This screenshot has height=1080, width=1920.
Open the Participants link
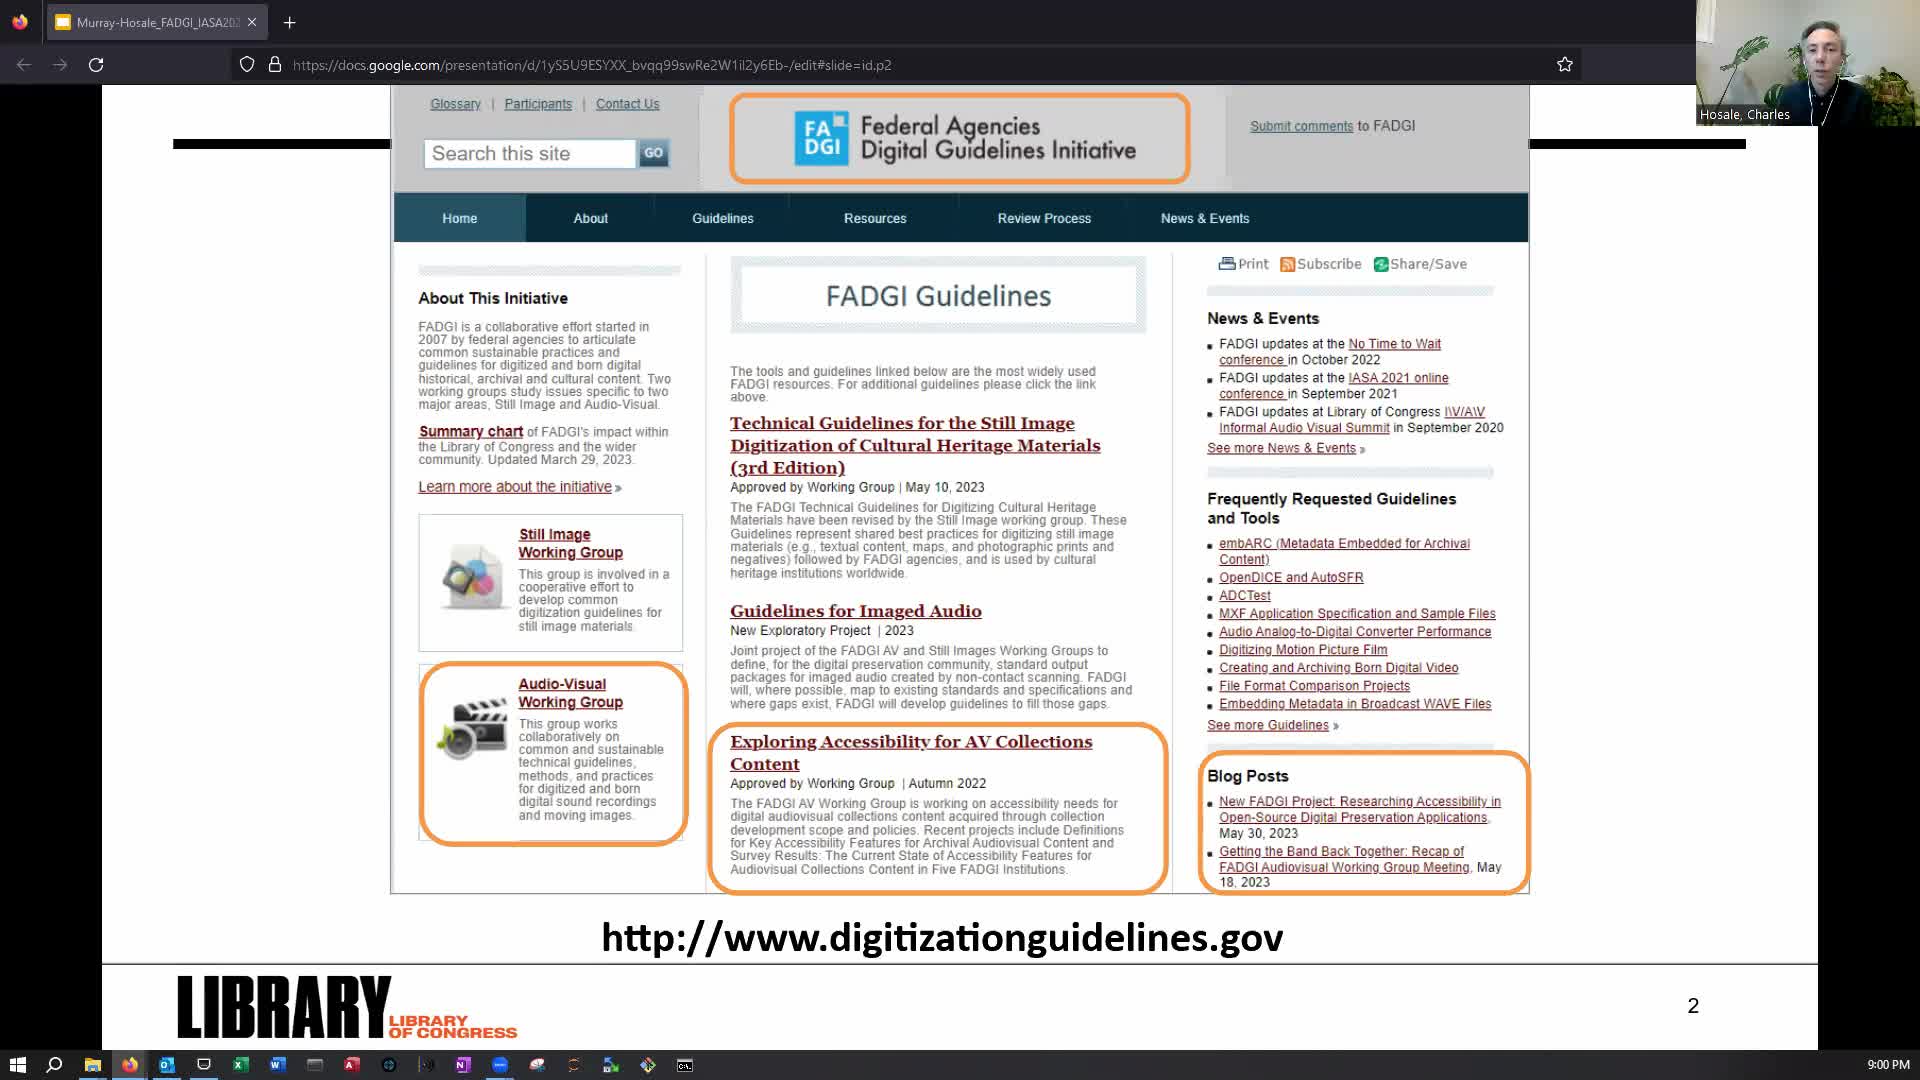[x=538, y=104]
